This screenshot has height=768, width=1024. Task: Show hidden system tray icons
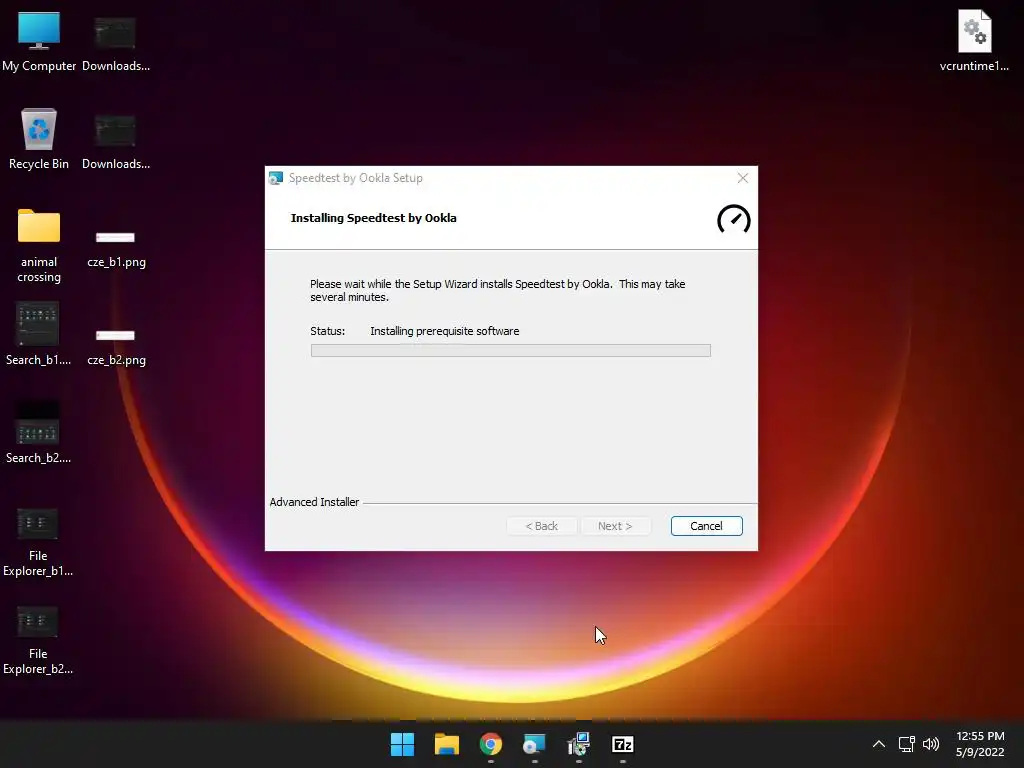point(878,744)
